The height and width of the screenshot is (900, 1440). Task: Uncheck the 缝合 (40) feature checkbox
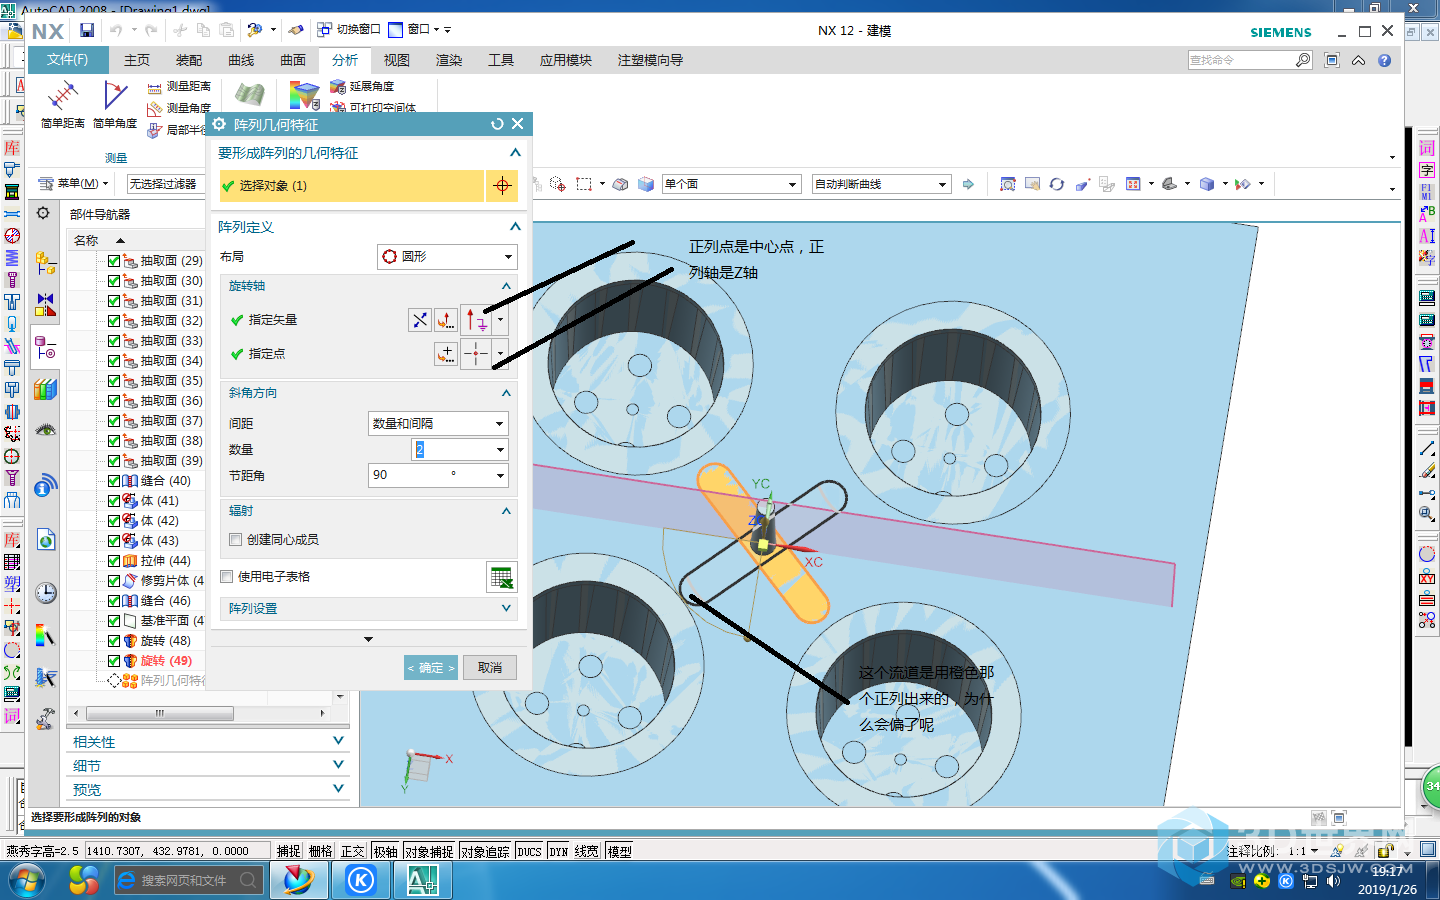[x=114, y=481]
